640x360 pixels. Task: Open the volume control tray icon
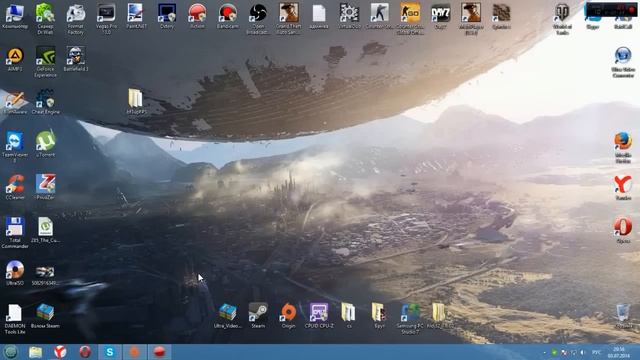pos(582,352)
